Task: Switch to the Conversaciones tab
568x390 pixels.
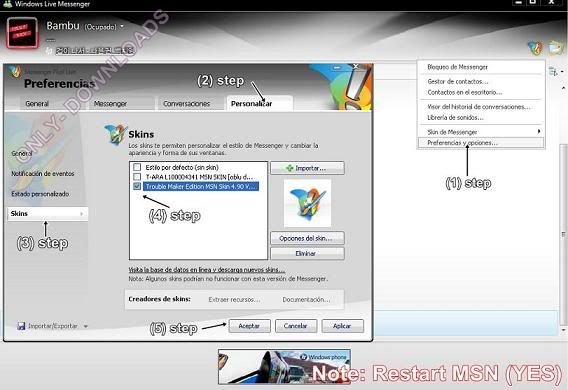Action: pos(187,104)
